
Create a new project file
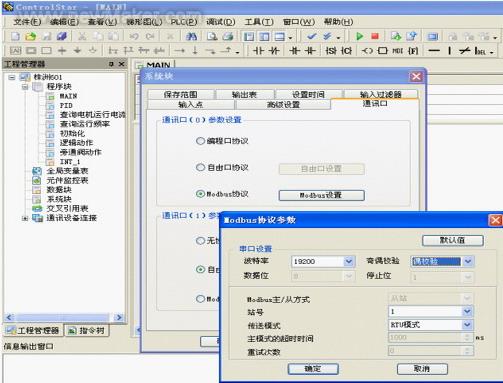coord(15,36)
